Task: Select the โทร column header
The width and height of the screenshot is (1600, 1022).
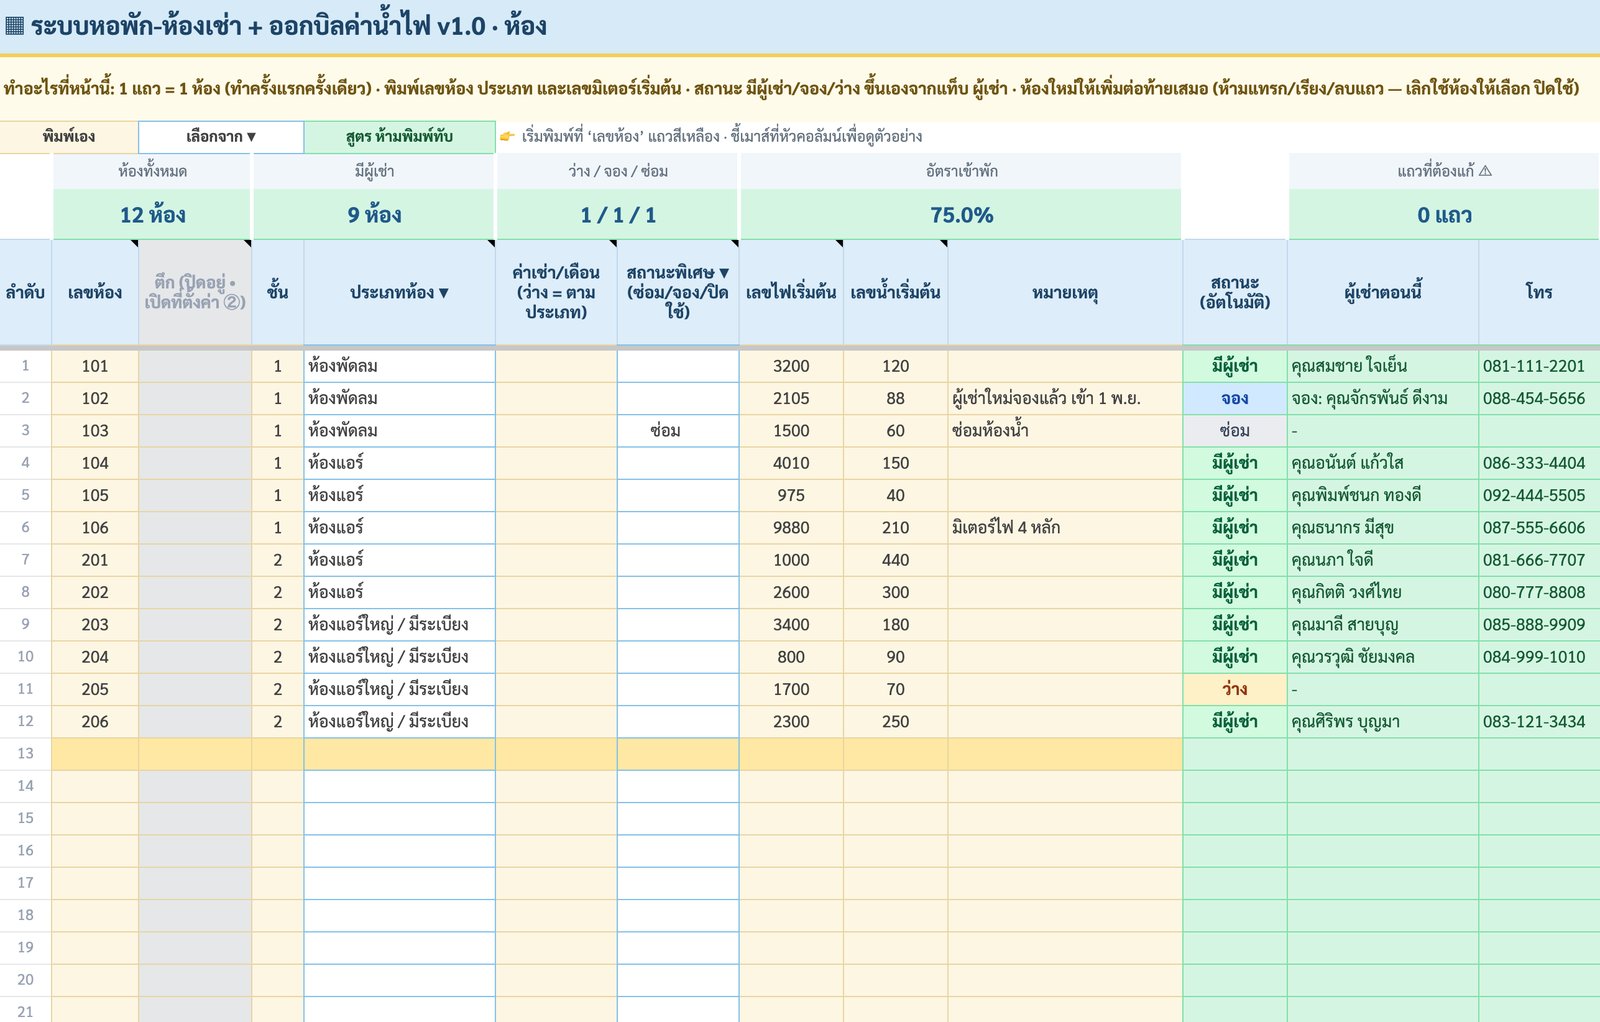Action: click(1539, 293)
